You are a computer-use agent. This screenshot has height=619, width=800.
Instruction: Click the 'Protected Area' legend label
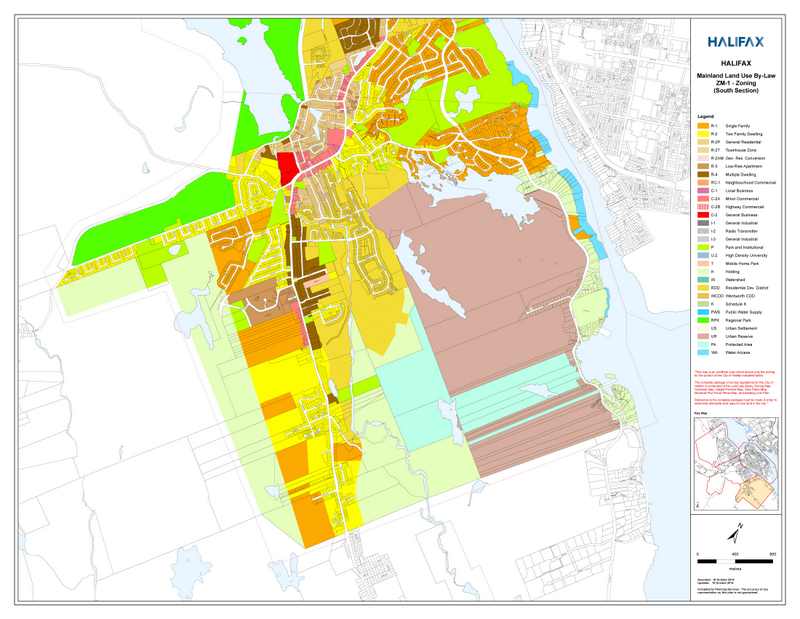click(x=739, y=344)
